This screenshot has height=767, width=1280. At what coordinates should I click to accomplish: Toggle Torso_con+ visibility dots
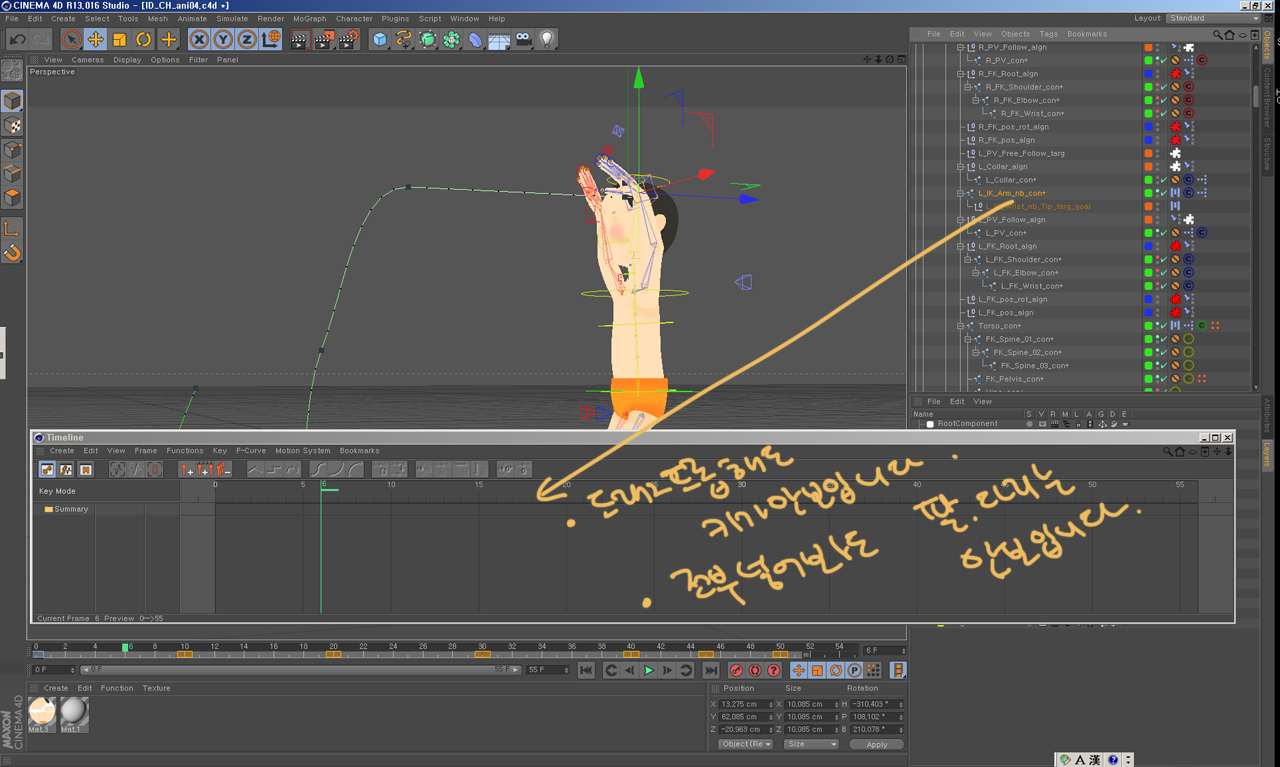[1158, 326]
